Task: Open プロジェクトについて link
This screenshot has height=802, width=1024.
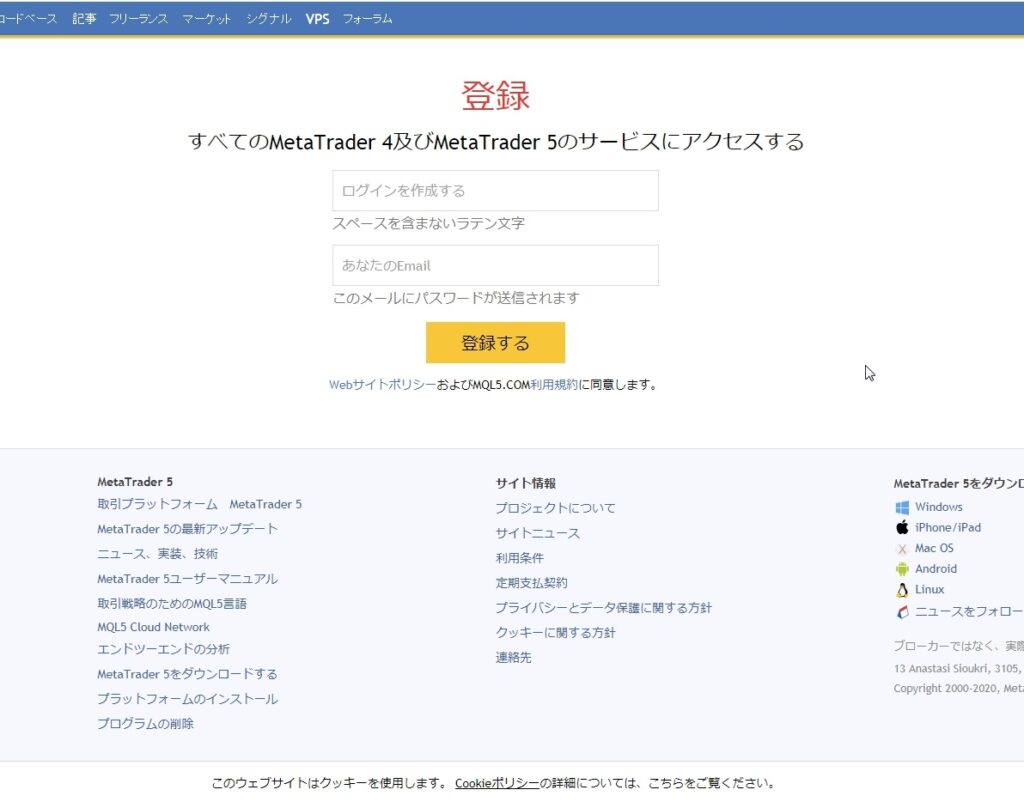Action: 555,508
